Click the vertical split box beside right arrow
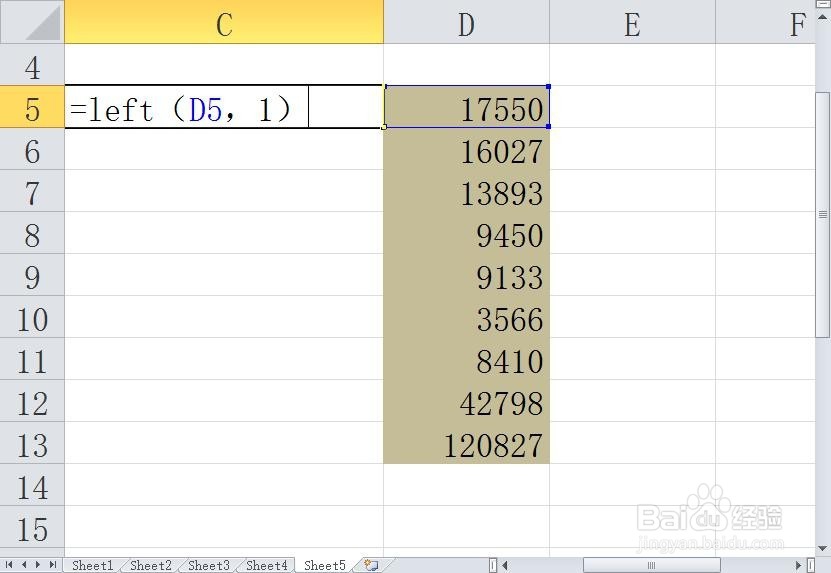Viewport: 831px width, 573px height. tap(811, 566)
